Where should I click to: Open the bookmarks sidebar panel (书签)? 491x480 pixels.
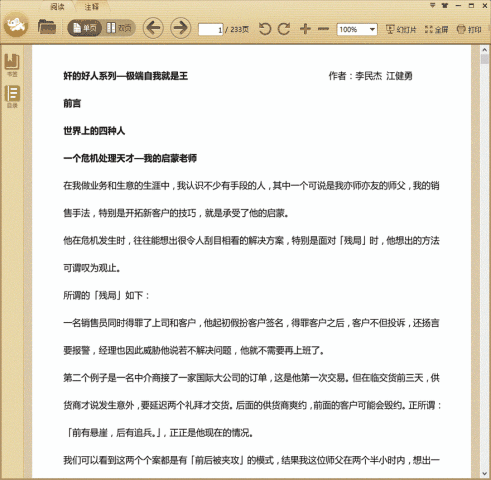pyautogui.click(x=12, y=65)
